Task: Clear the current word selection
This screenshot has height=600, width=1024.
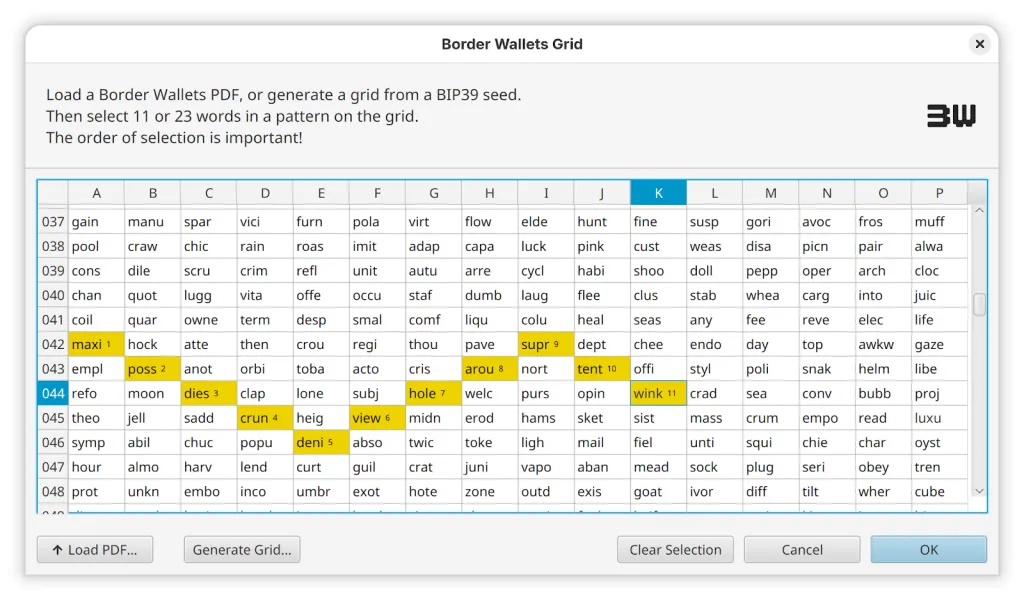Action: pyautogui.click(x=675, y=549)
